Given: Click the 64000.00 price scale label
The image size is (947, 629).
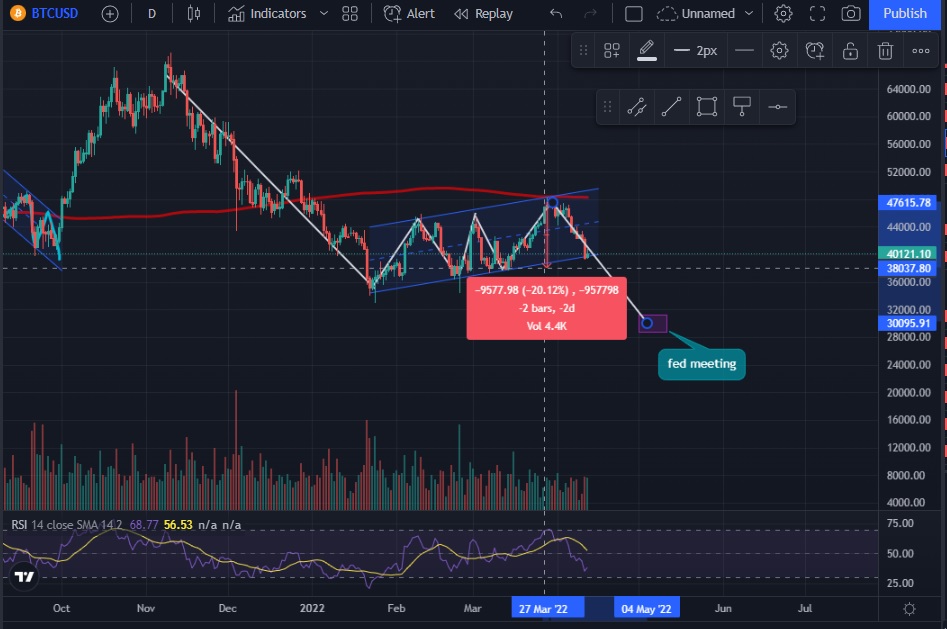Looking at the screenshot, I should tap(908, 89).
